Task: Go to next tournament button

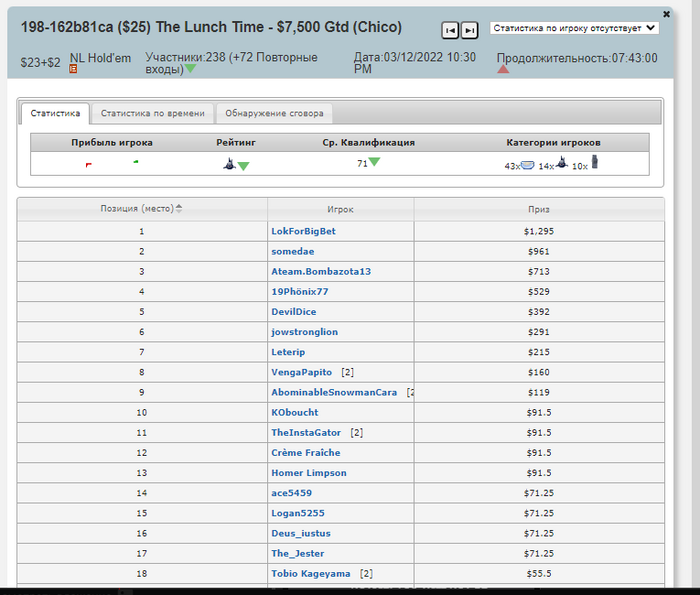Action: coord(469,30)
